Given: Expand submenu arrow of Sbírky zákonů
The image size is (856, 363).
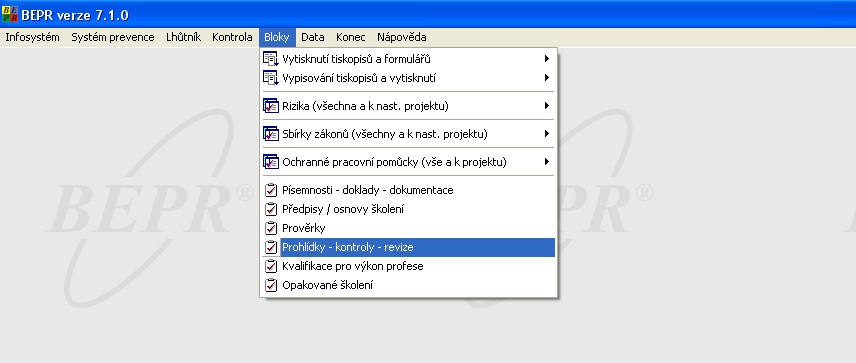Looking at the screenshot, I should pyautogui.click(x=546, y=134).
